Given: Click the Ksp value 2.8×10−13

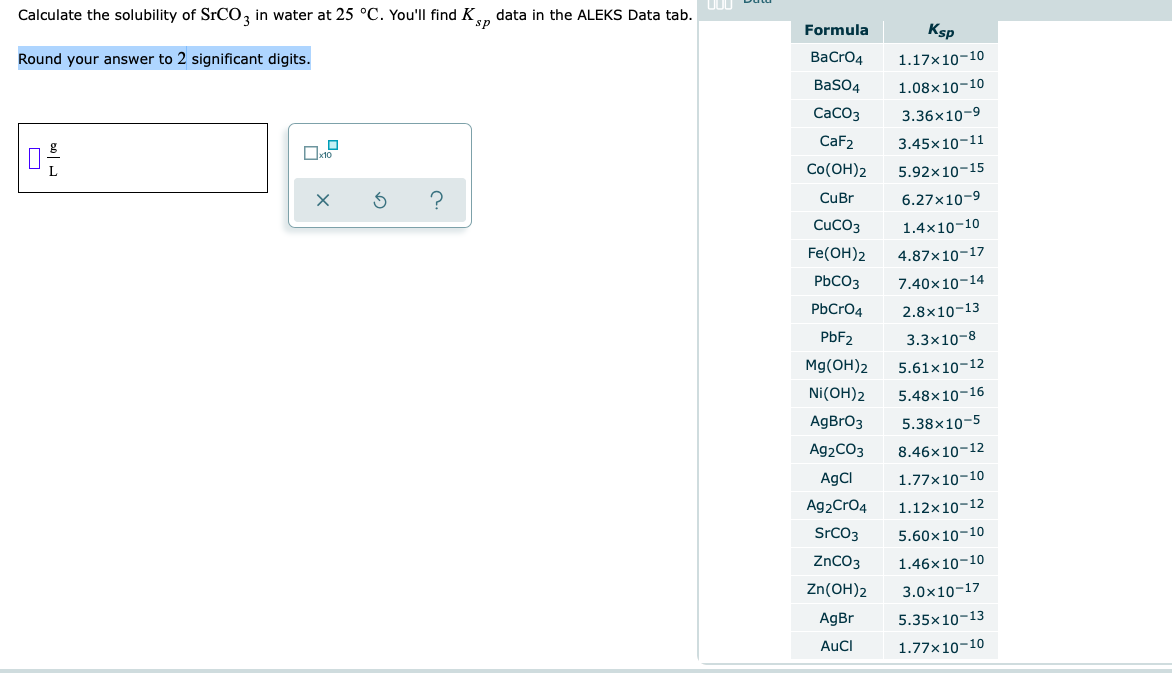Looking at the screenshot, I should (x=941, y=310).
